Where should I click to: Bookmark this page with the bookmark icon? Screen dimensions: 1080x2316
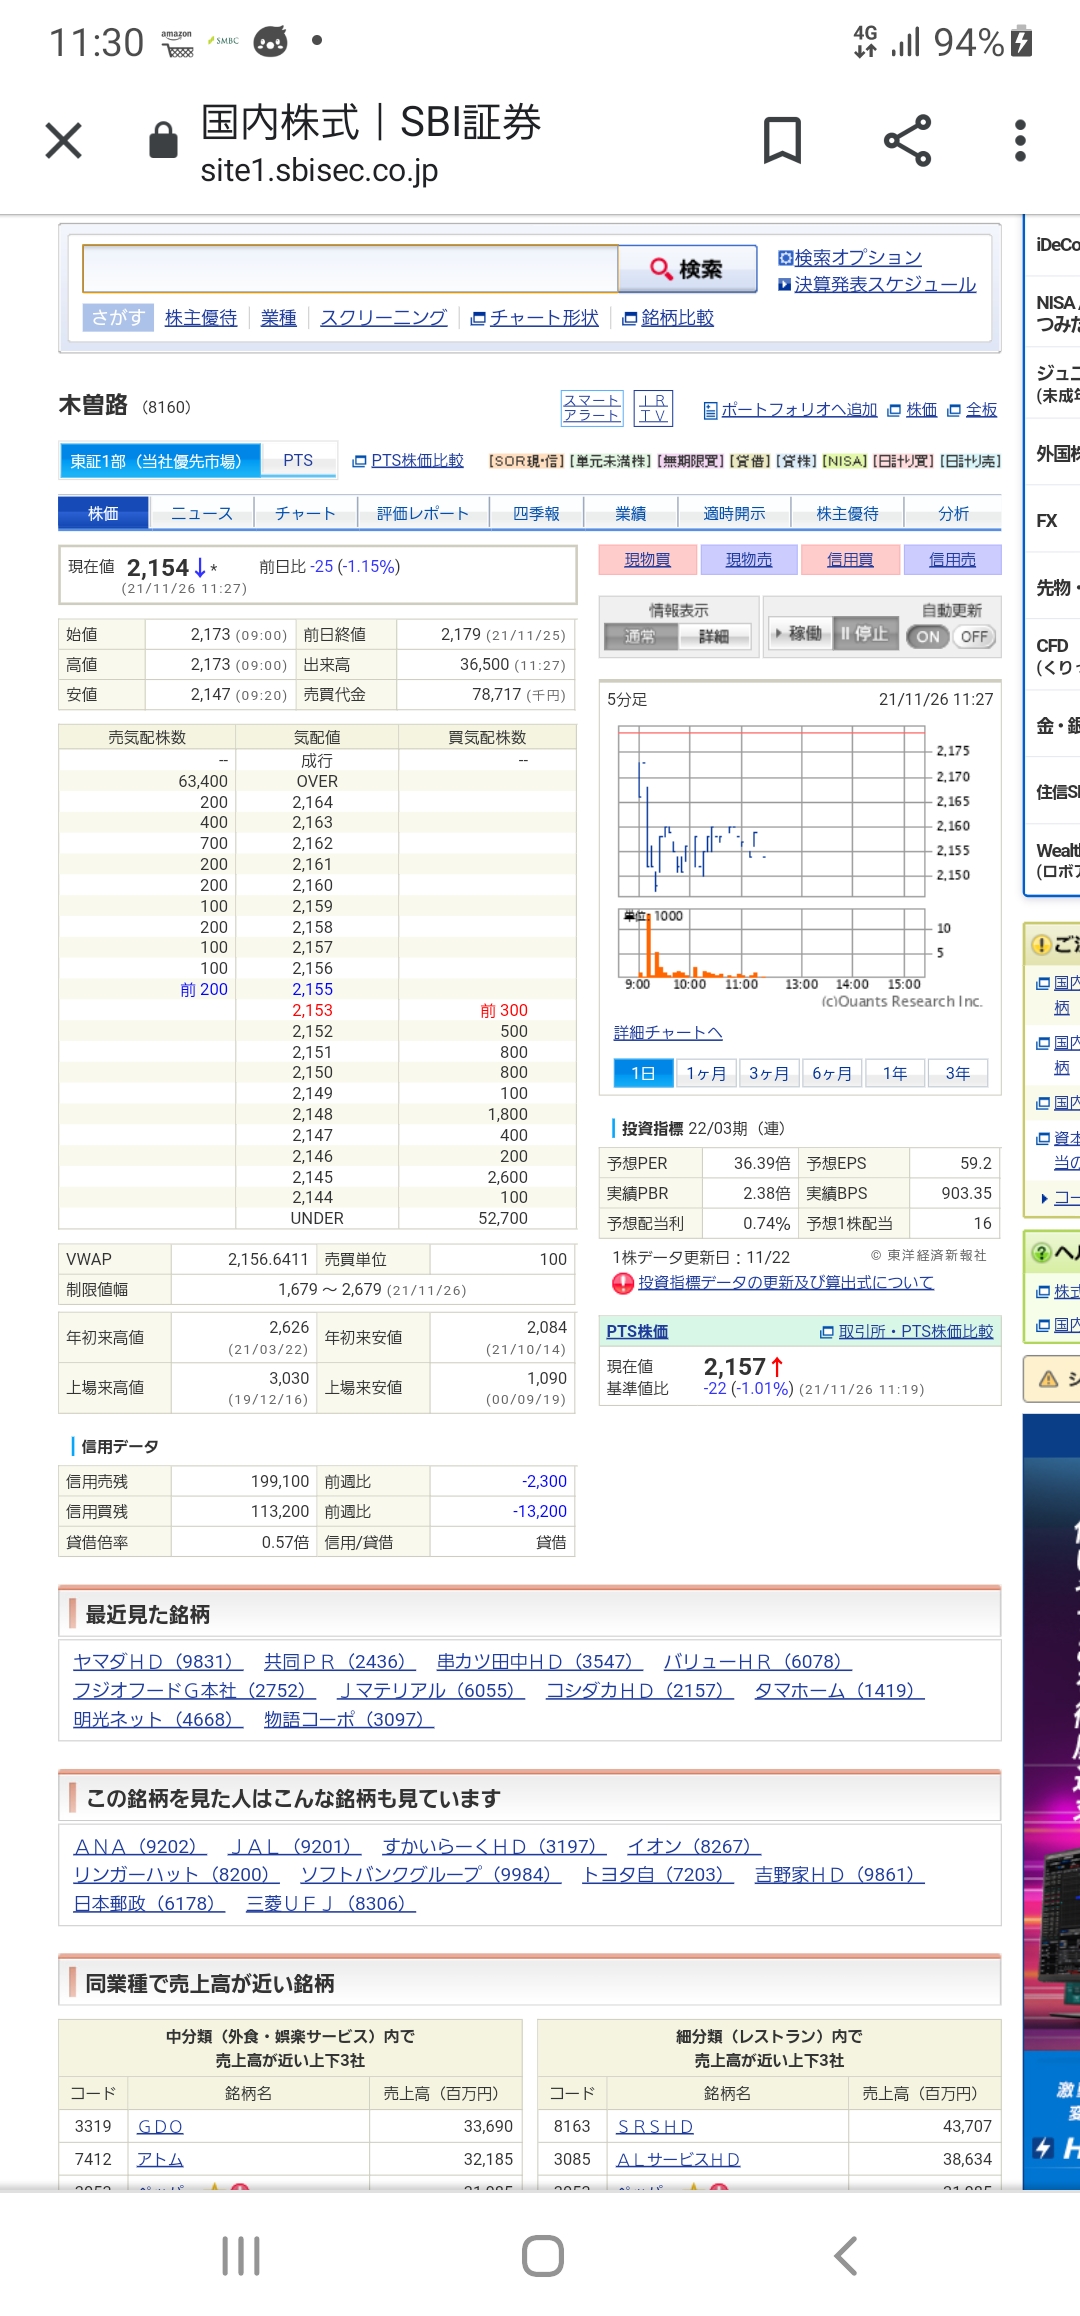(x=782, y=140)
